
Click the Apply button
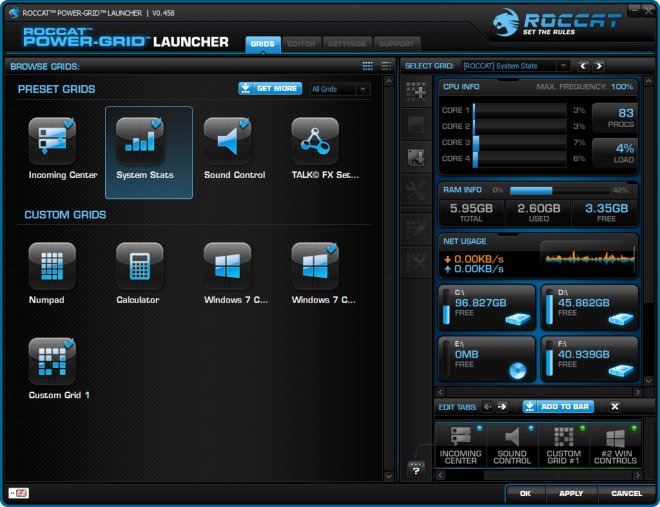coord(570,493)
